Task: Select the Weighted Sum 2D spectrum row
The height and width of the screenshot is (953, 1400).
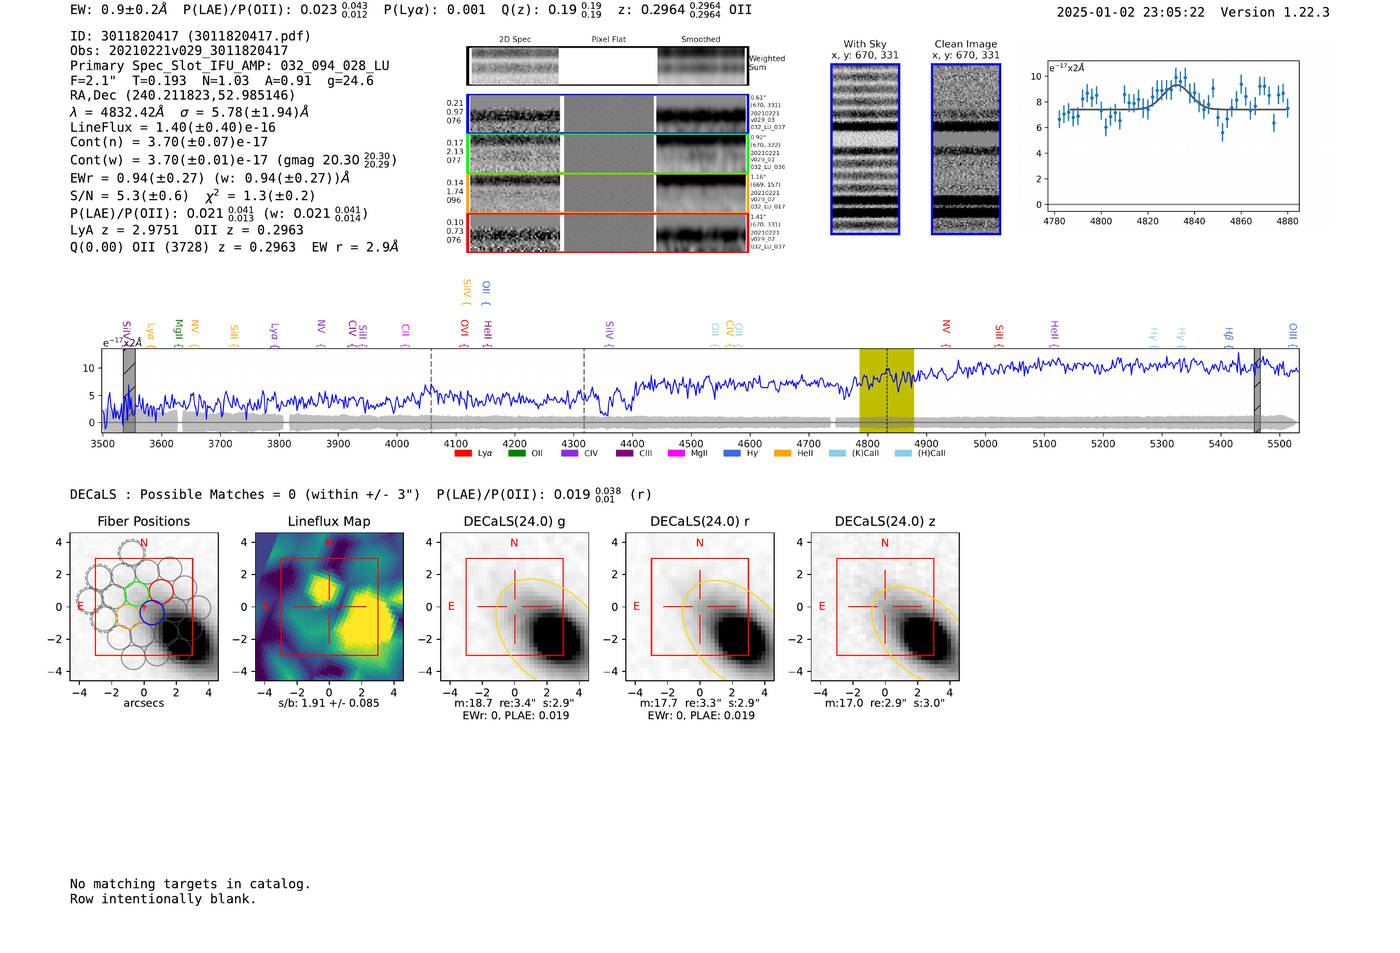Action: (x=607, y=66)
